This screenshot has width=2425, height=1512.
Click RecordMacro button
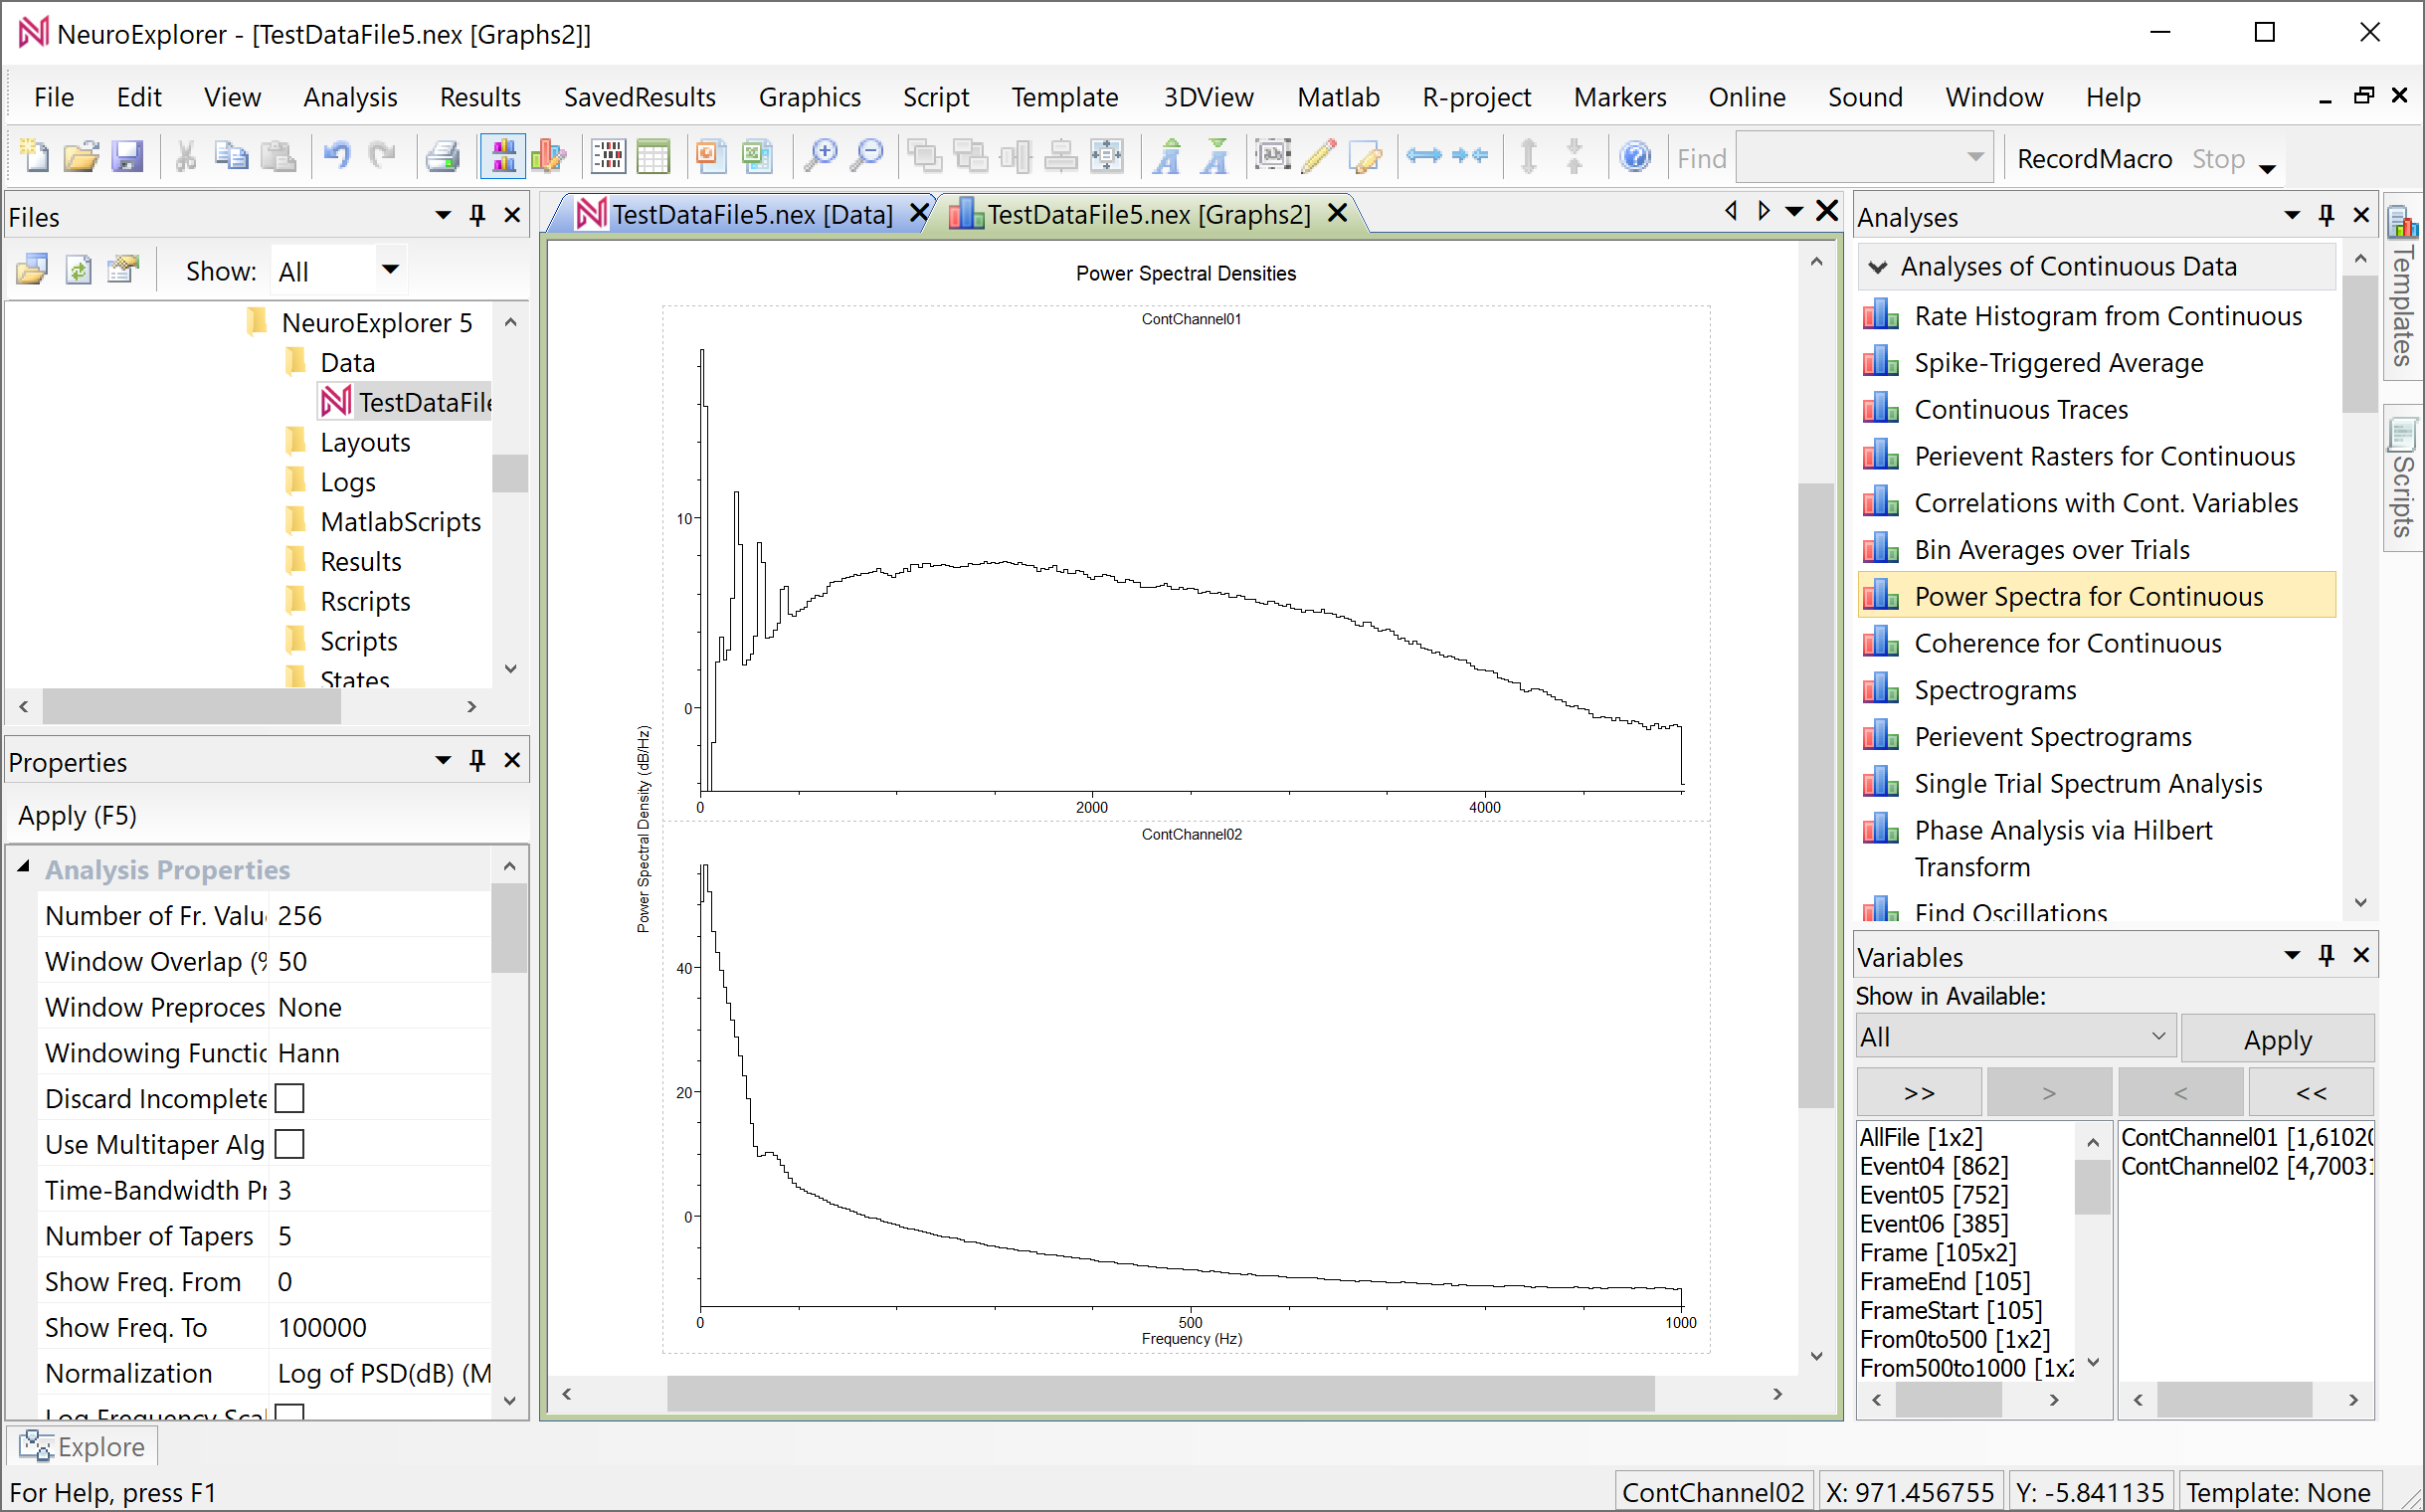coord(2094,158)
